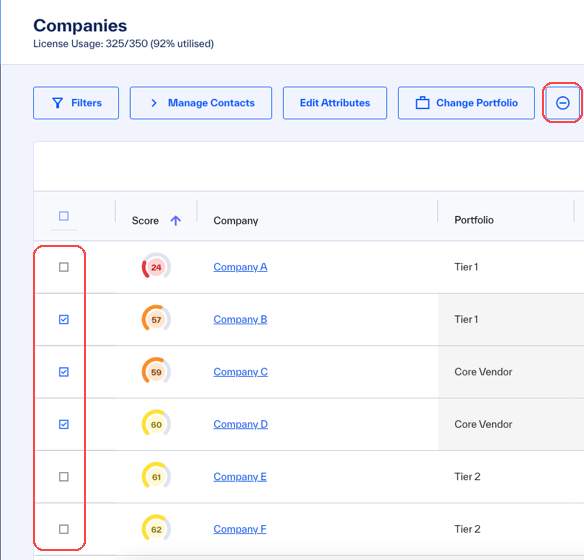Open the Company E link

tap(240, 477)
